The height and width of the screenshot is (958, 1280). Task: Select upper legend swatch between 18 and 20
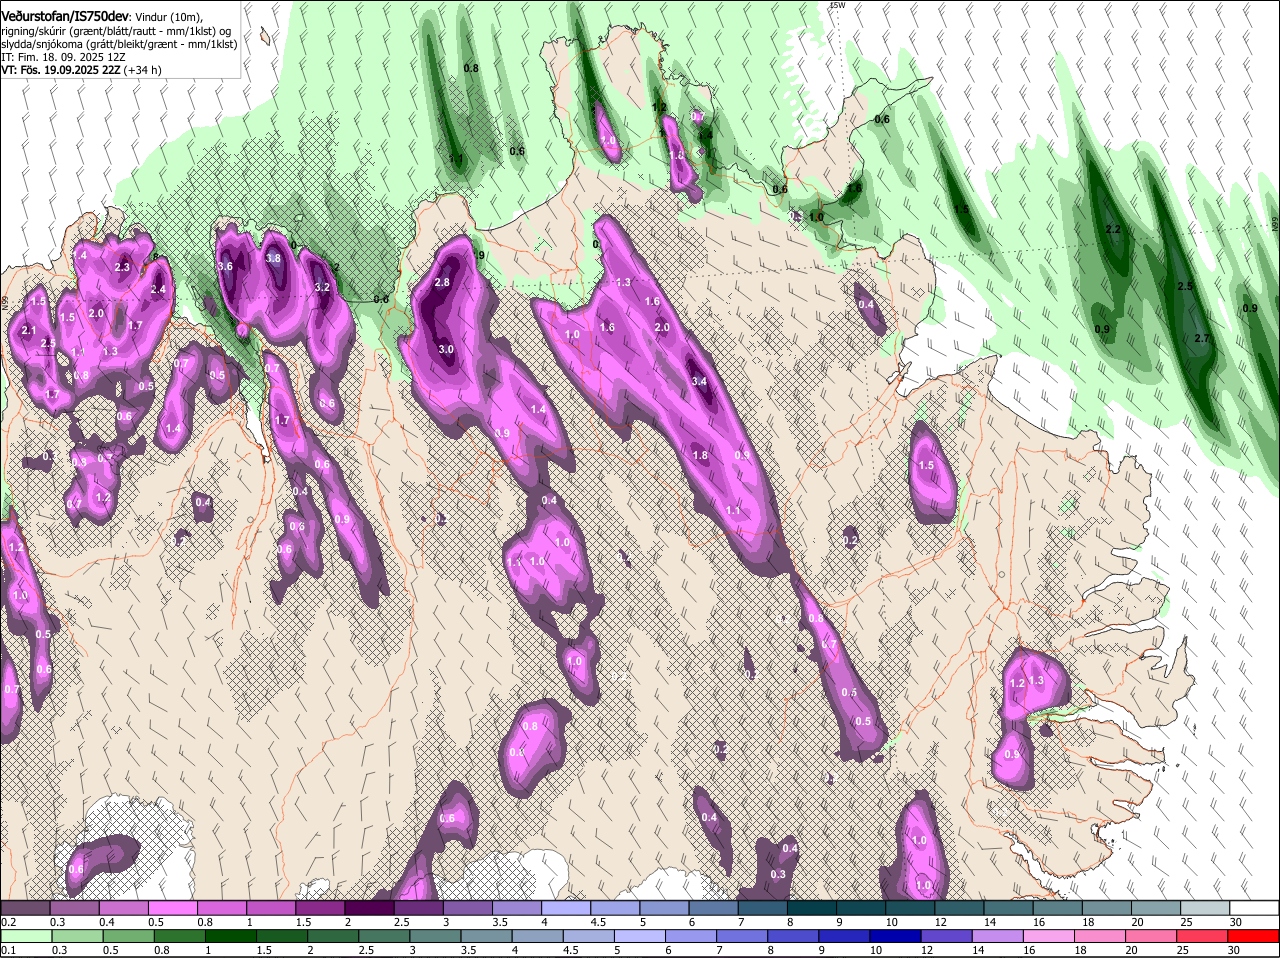click(1106, 907)
